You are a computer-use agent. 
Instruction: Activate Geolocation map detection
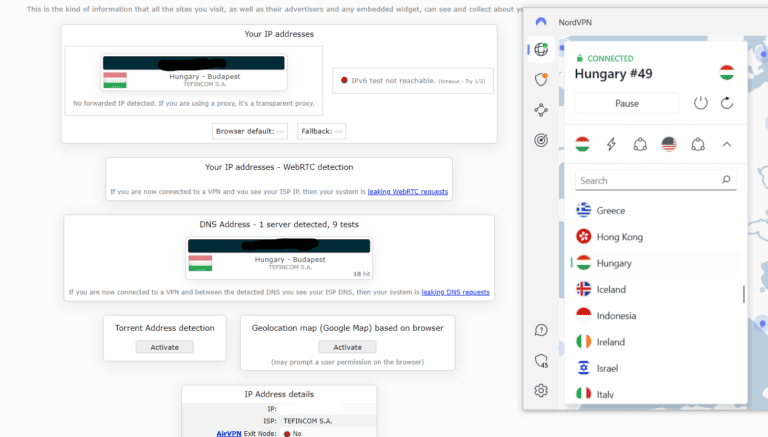point(347,347)
